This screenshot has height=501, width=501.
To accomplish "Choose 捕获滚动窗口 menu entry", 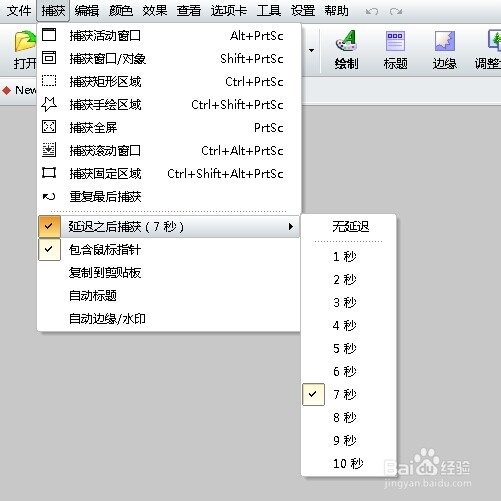I will click(169, 150).
